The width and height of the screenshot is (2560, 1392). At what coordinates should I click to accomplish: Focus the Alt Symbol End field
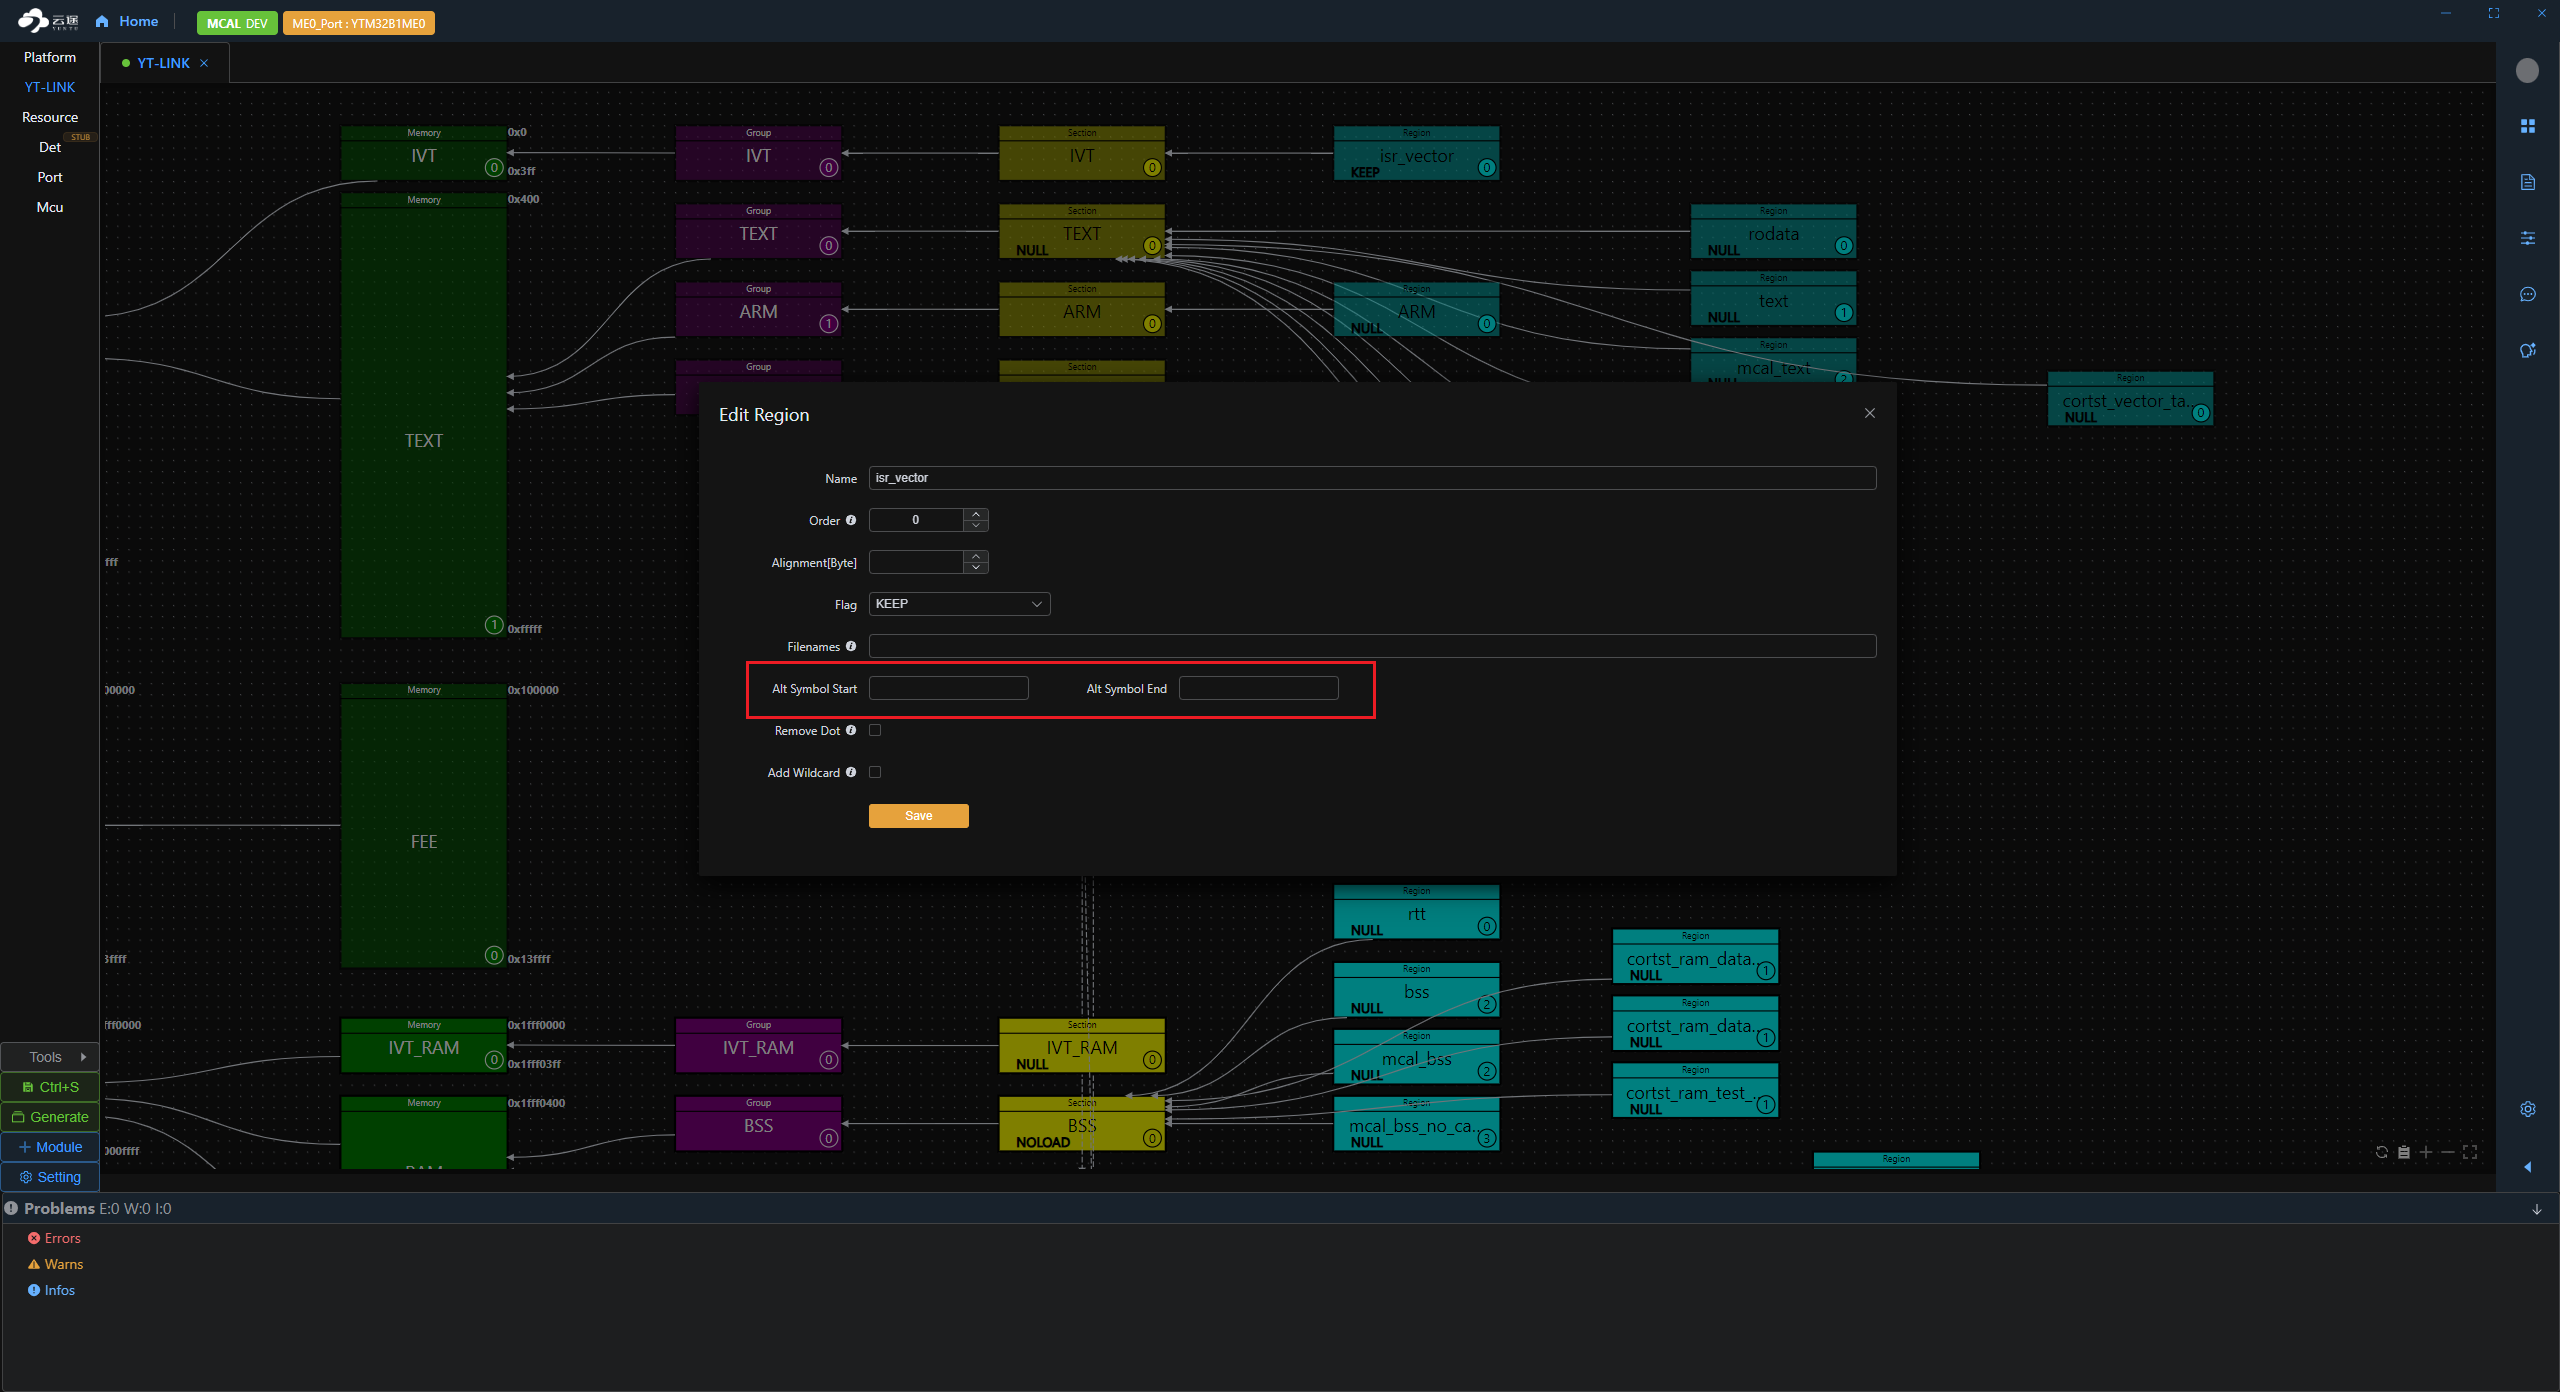click(x=1258, y=688)
